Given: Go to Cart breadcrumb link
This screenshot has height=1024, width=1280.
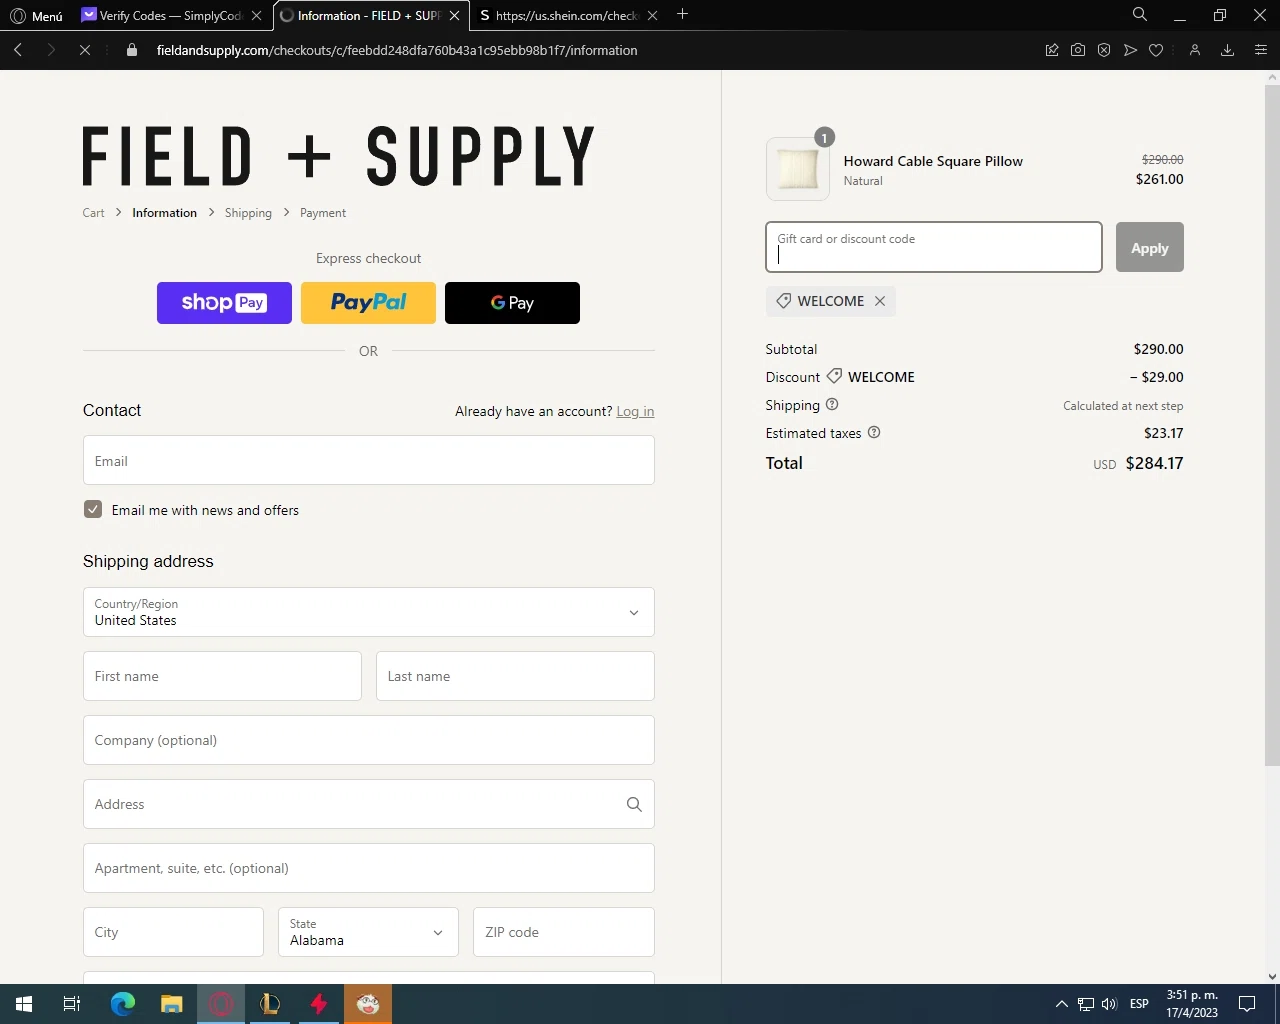Looking at the screenshot, I should click(x=93, y=213).
